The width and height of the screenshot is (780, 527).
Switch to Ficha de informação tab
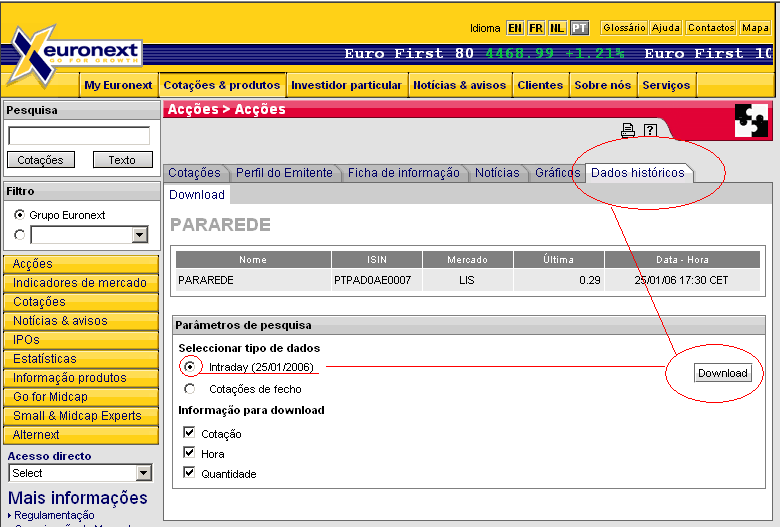click(x=403, y=173)
